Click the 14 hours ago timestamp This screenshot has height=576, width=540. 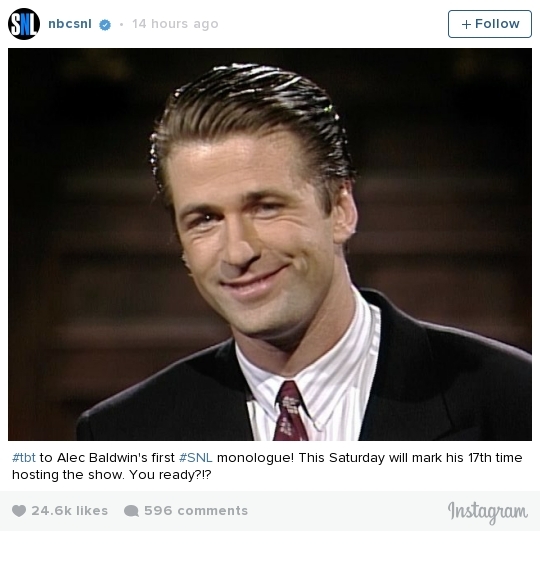click(x=175, y=24)
